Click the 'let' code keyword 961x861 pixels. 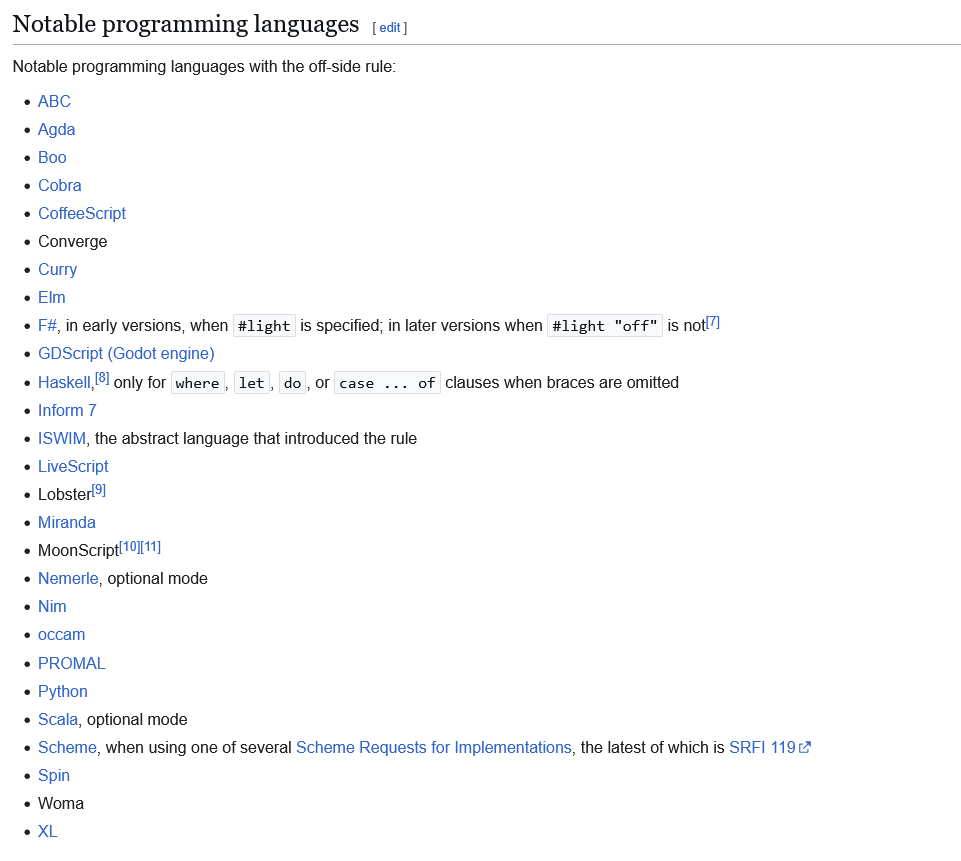[x=251, y=383]
